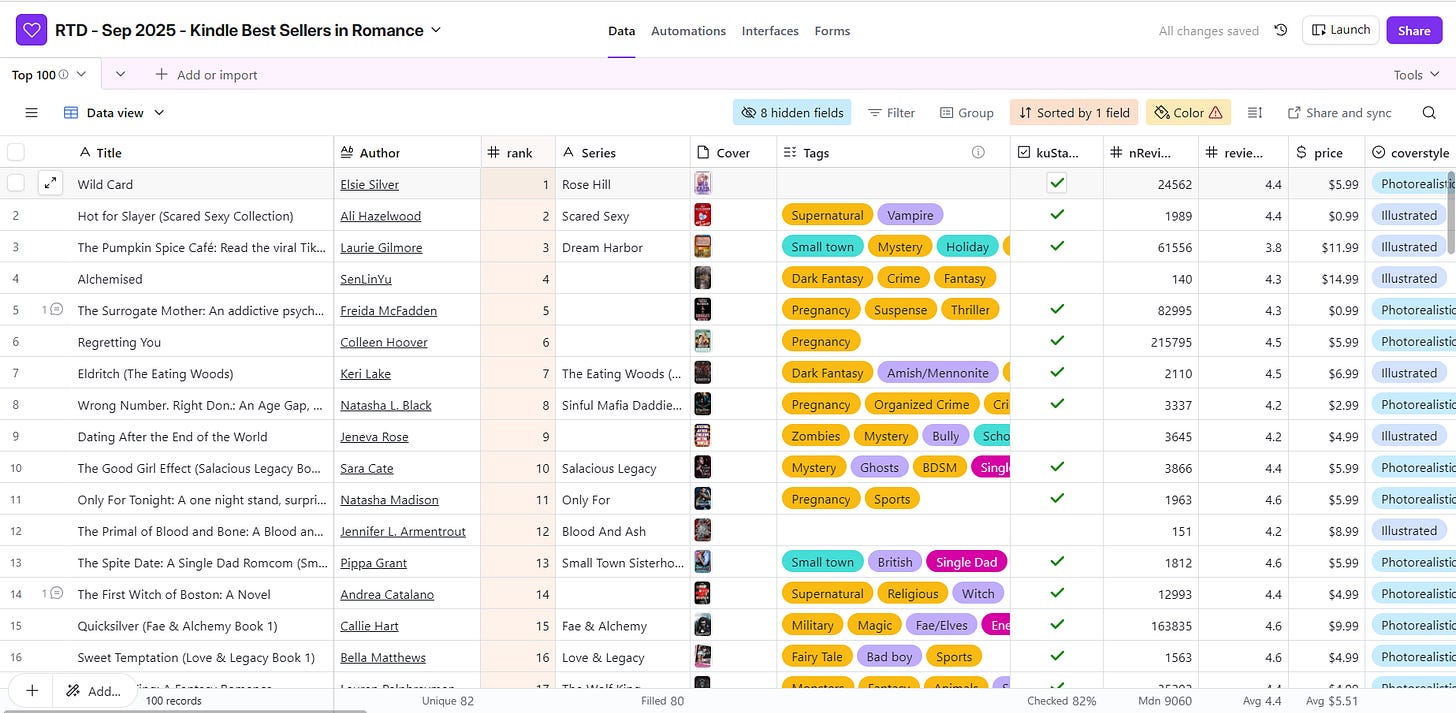This screenshot has height=713, width=1456.
Task: Open the Unique 82 summary dropdown
Action: click(x=447, y=701)
